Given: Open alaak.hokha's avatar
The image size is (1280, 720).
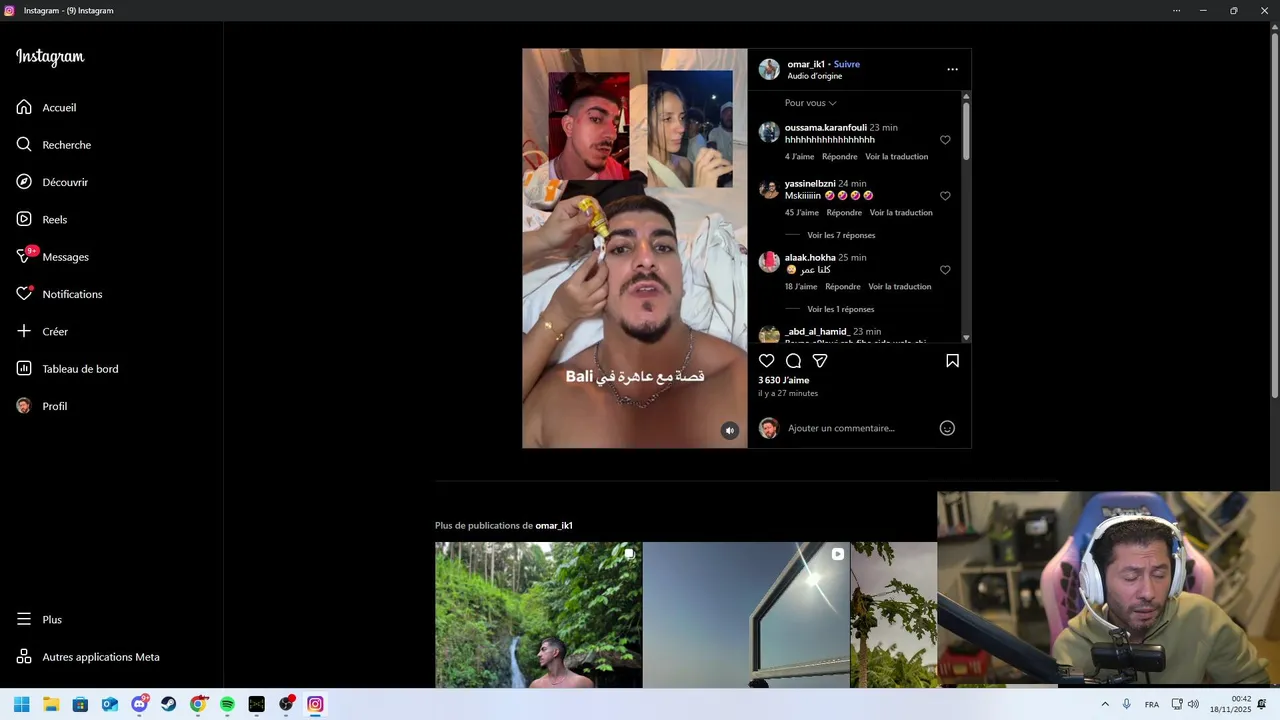Looking at the screenshot, I should pos(769,262).
